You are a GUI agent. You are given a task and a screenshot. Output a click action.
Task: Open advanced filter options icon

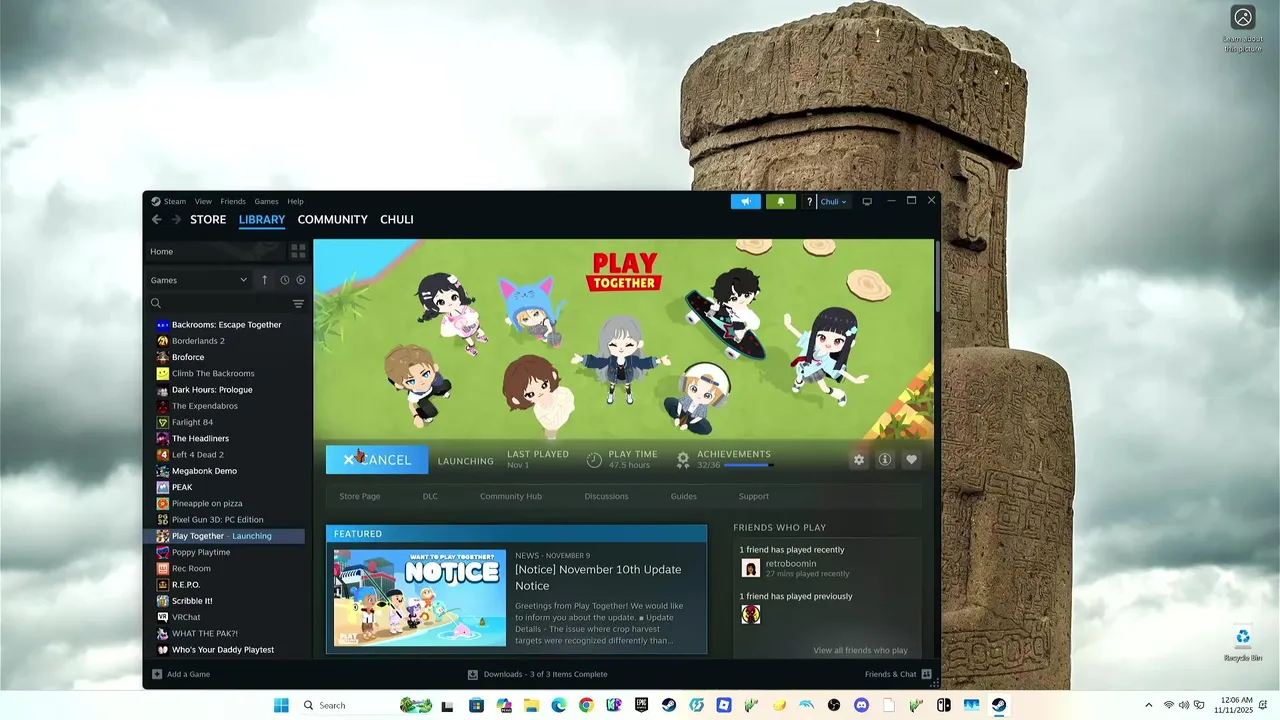(x=298, y=303)
